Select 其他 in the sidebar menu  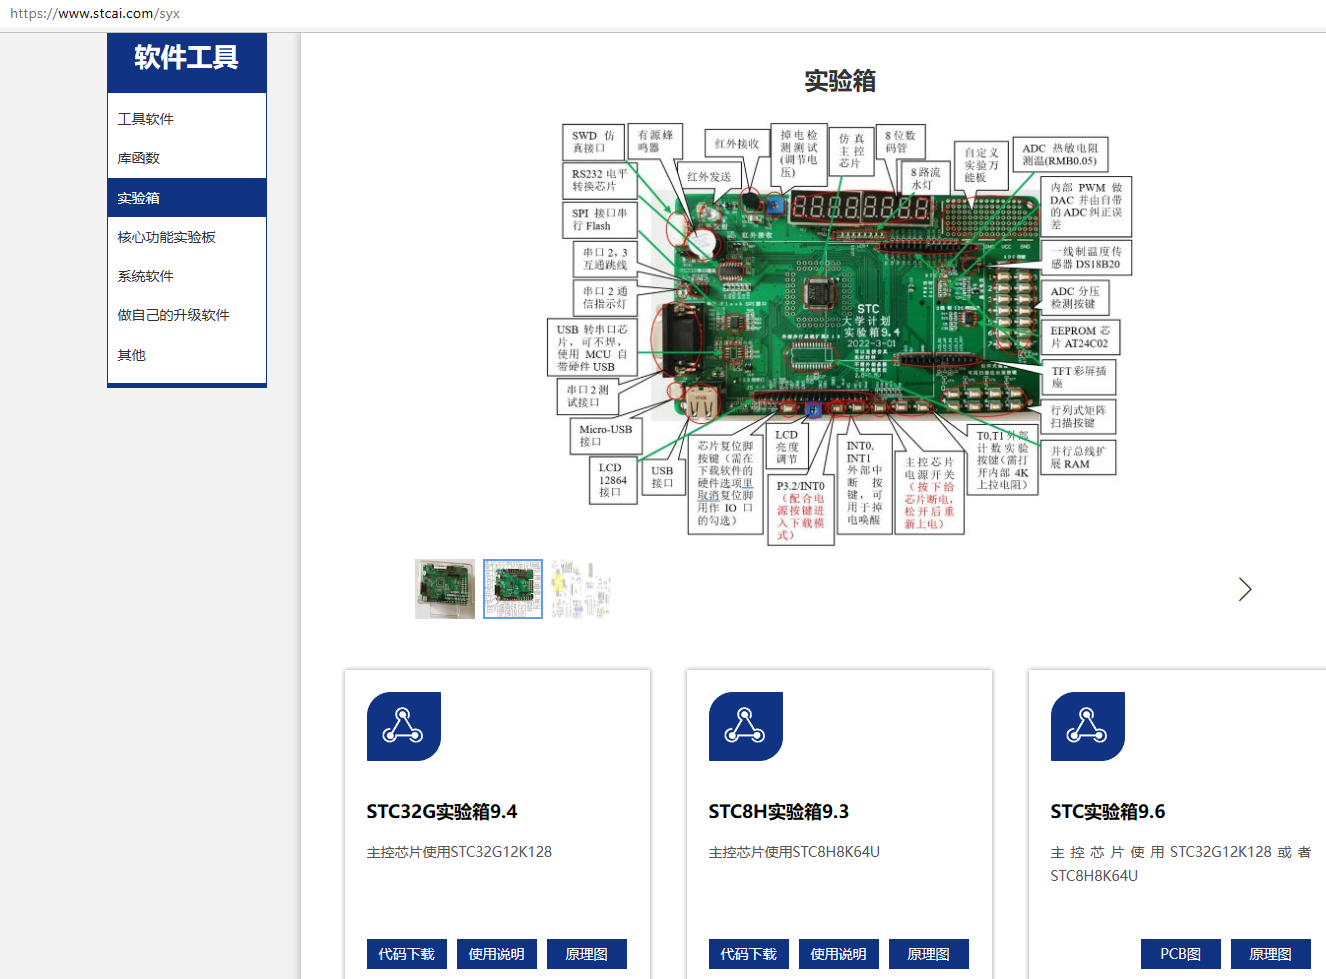click(x=187, y=355)
